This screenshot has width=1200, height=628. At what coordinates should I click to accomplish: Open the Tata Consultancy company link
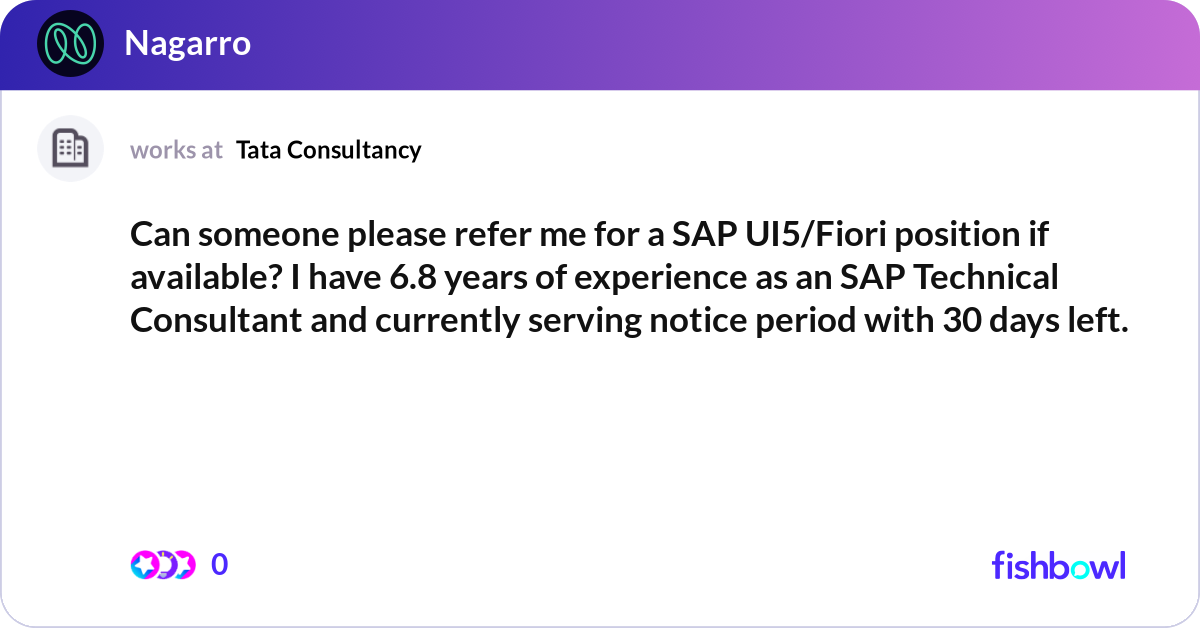tap(329, 150)
